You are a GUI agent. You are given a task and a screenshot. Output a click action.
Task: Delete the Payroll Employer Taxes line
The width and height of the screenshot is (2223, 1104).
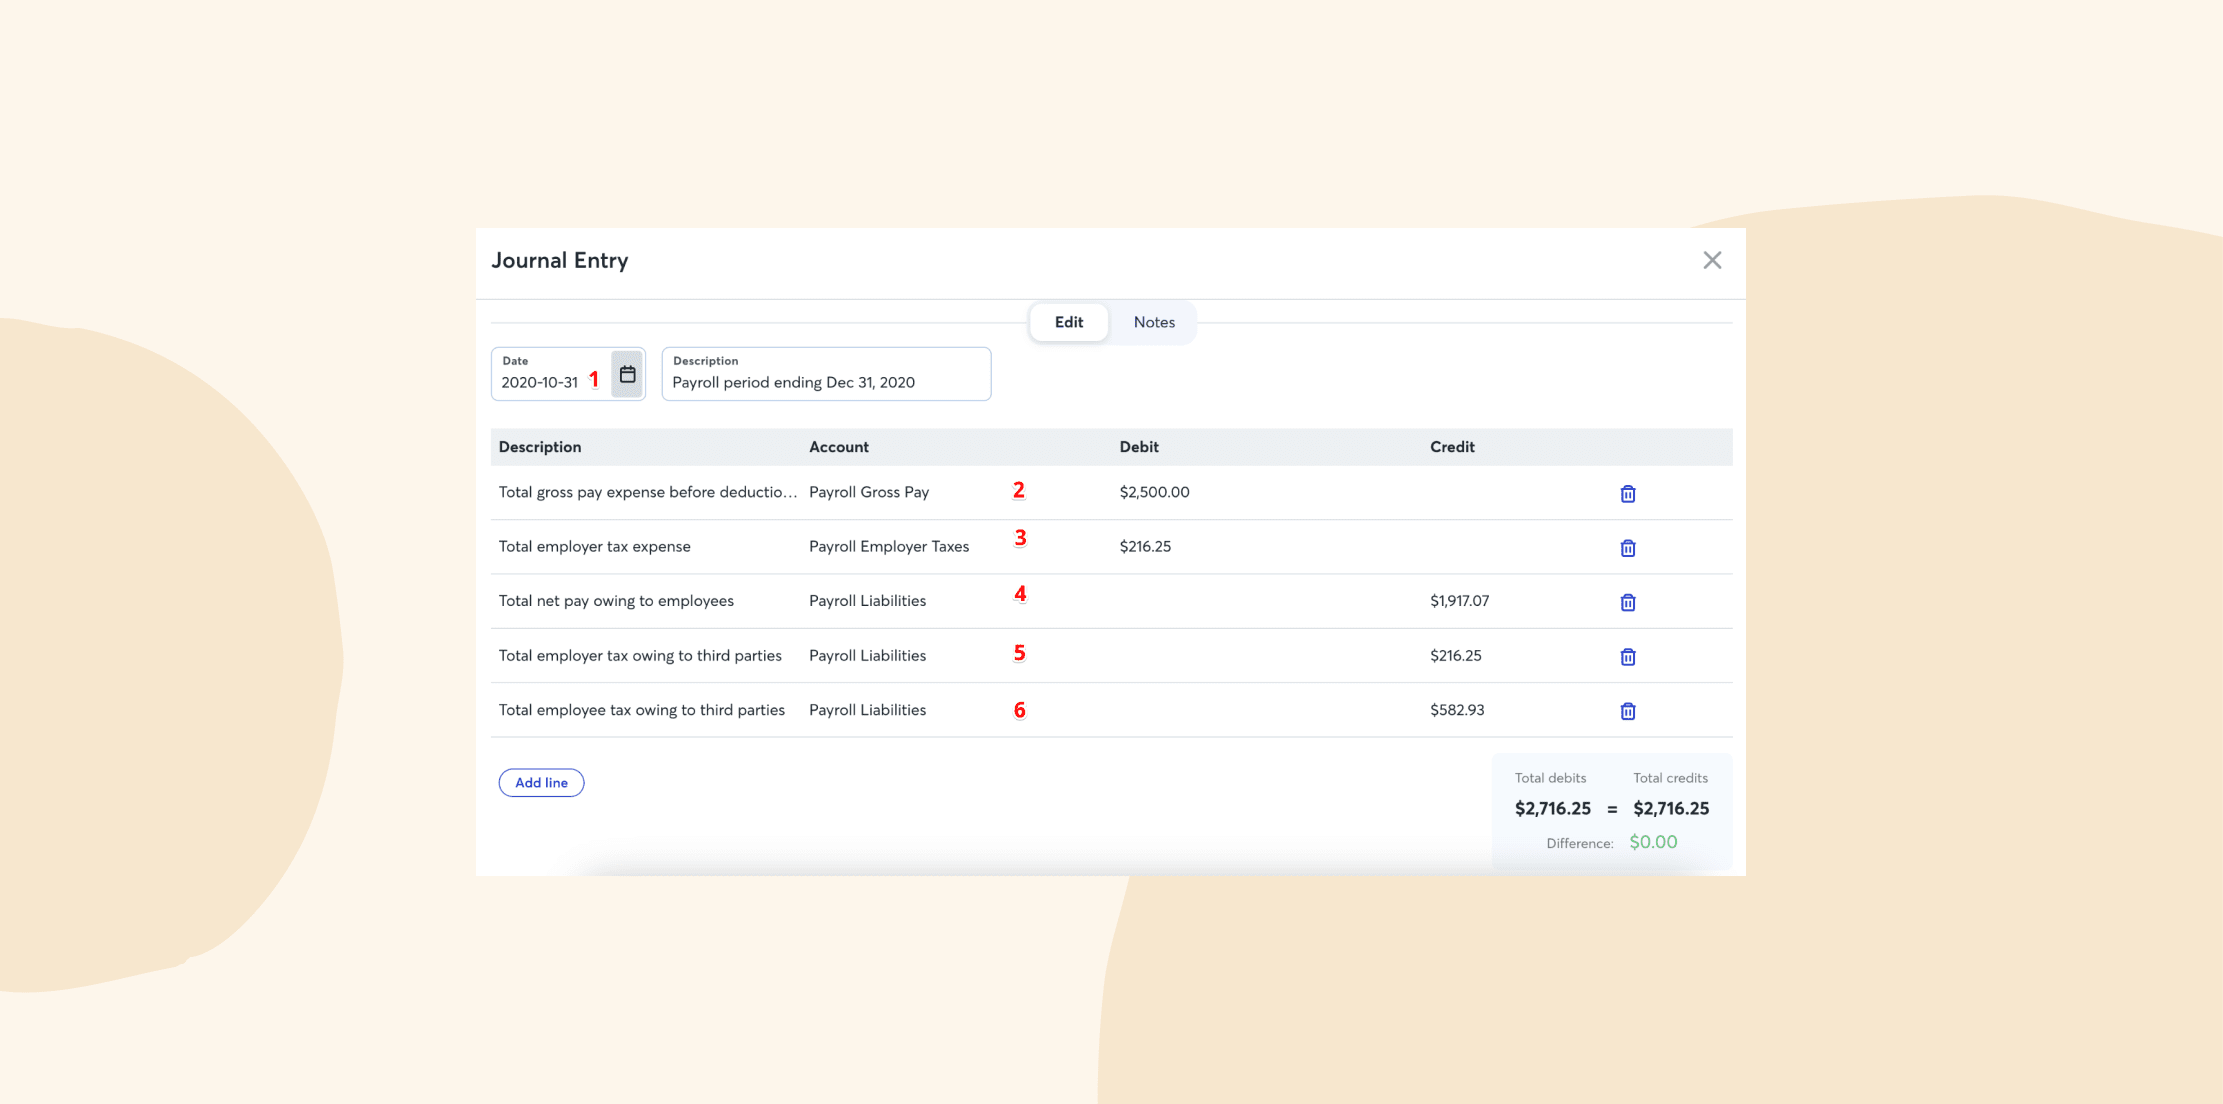(1627, 548)
